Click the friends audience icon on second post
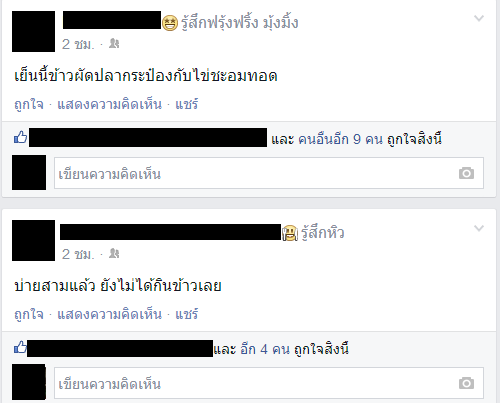The height and width of the screenshot is (403, 500). [x=114, y=254]
